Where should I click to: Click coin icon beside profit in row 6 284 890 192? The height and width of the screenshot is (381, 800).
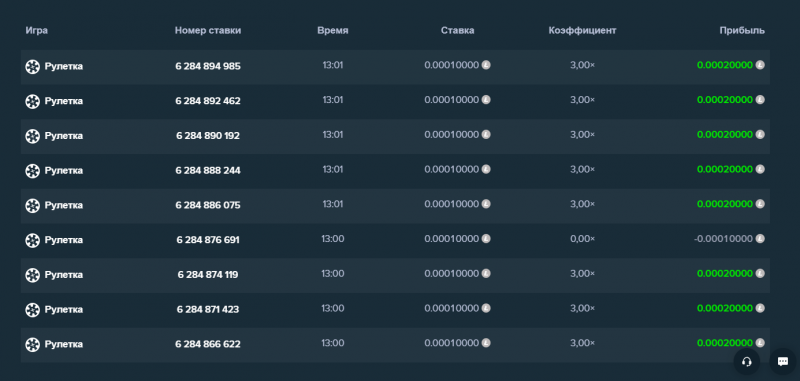[760, 134]
